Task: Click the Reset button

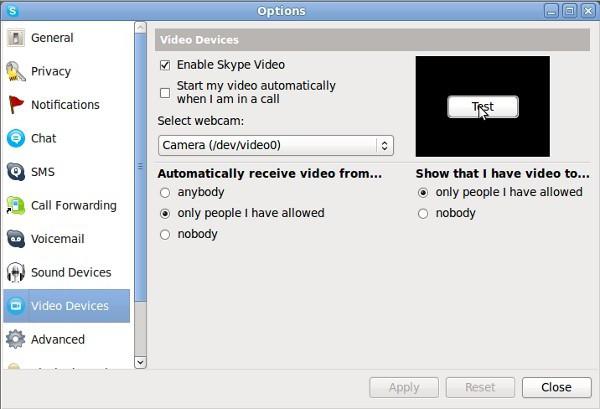Action: 480,387
